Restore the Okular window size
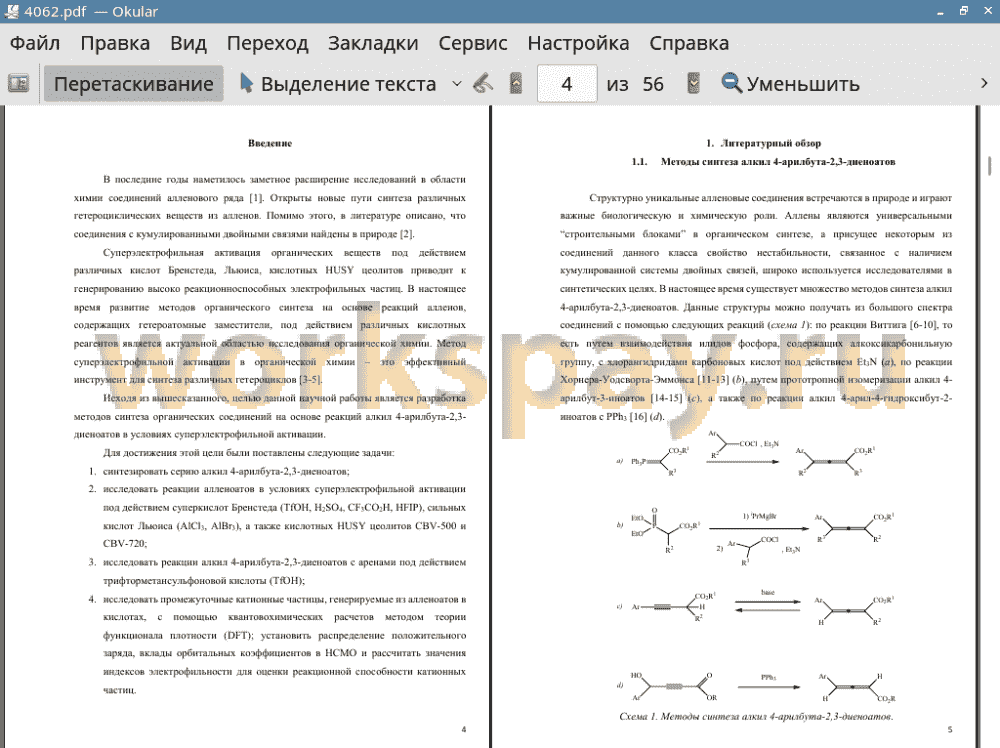The height and width of the screenshot is (748, 1000). tap(964, 11)
